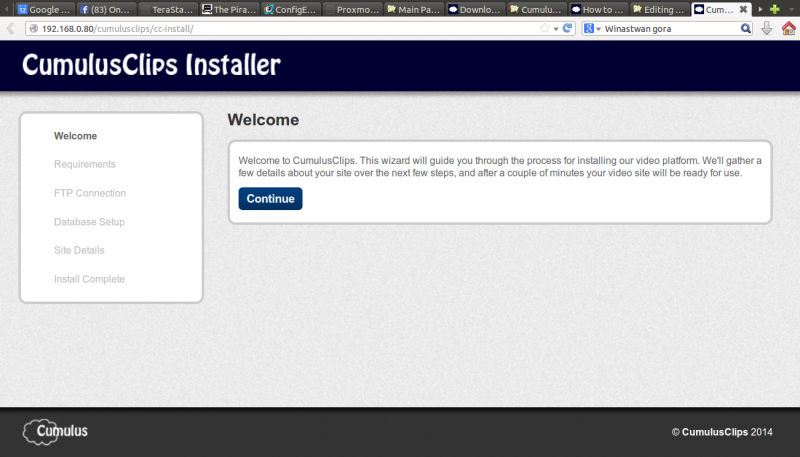This screenshot has width=800, height=457.
Task: Click the welcome wizard description paragraph
Action: [500, 167]
